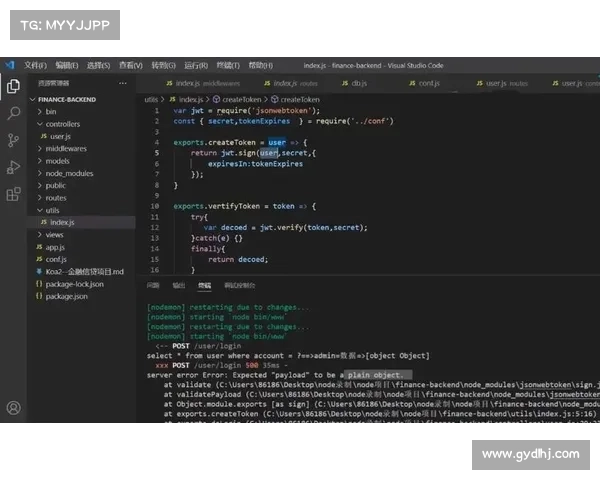Open the 文件(F) menu
This screenshot has height=480, width=600.
[35, 65]
